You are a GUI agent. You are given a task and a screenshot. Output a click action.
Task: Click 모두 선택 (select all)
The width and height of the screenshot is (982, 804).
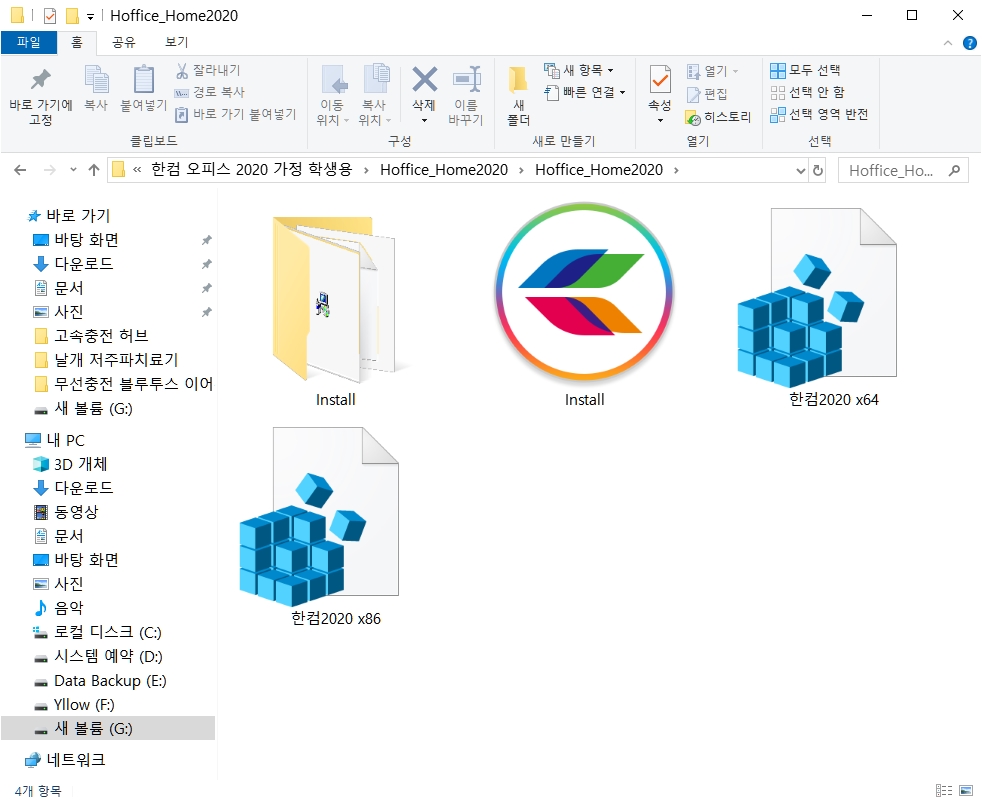click(805, 70)
